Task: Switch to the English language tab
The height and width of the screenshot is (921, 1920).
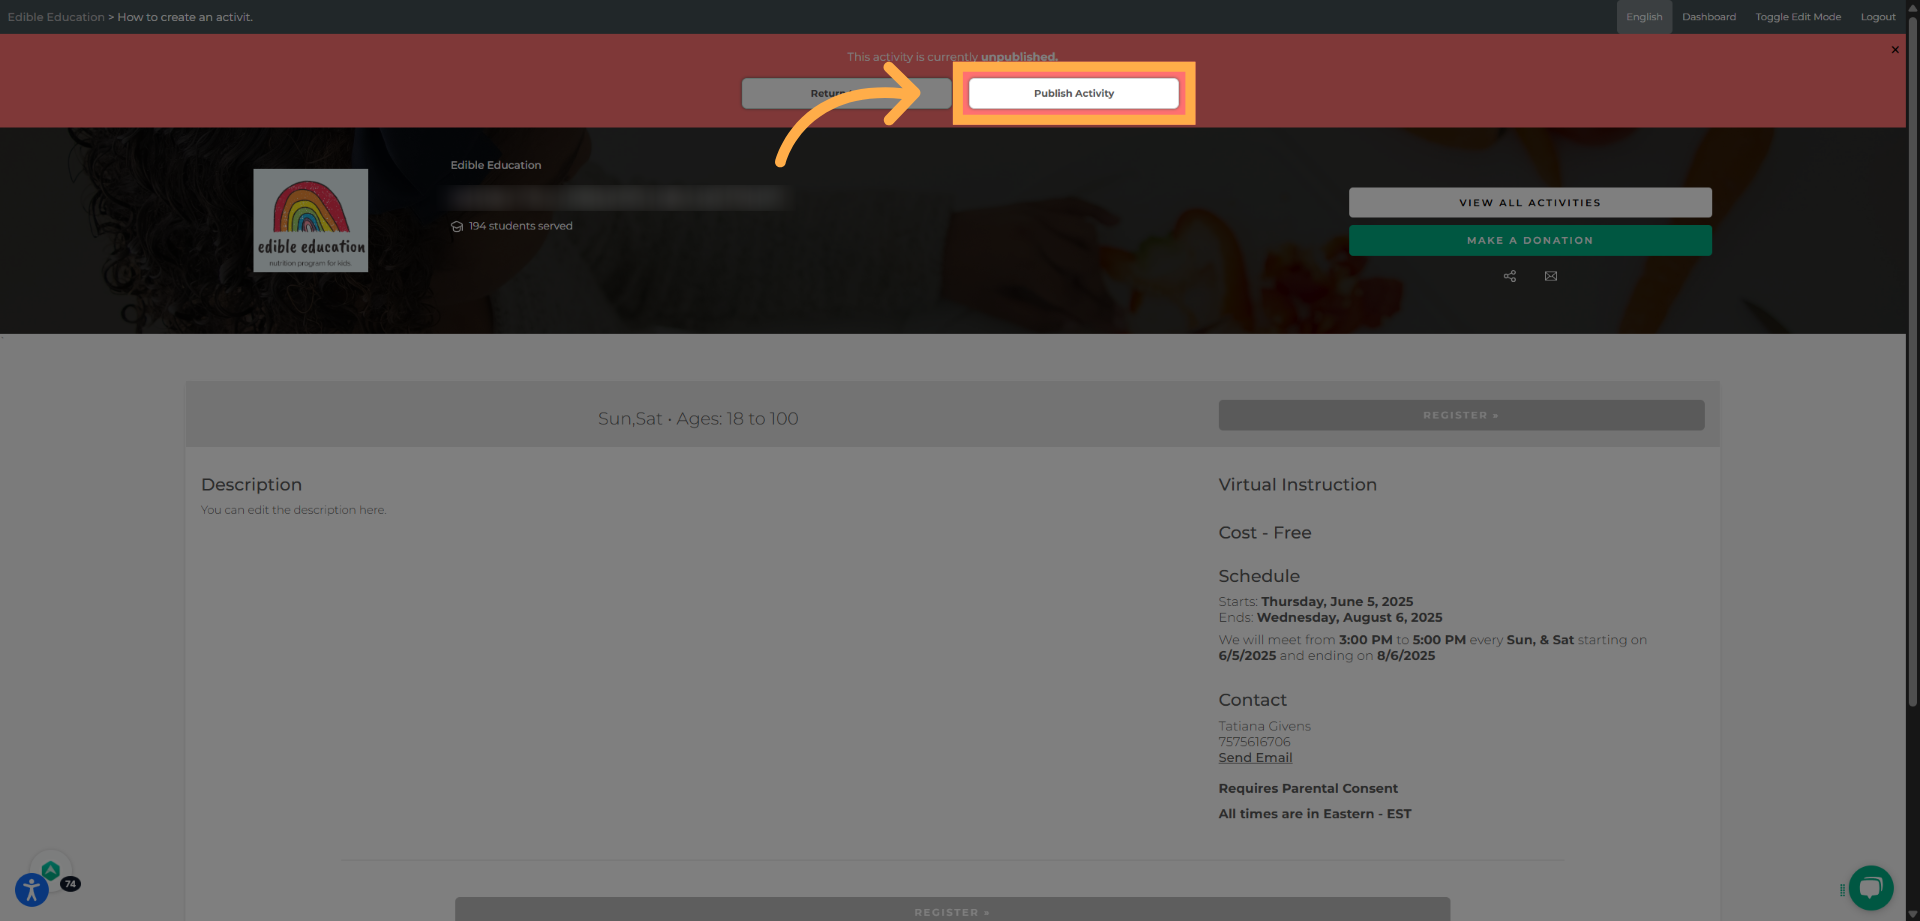Action: pyautogui.click(x=1643, y=16)
